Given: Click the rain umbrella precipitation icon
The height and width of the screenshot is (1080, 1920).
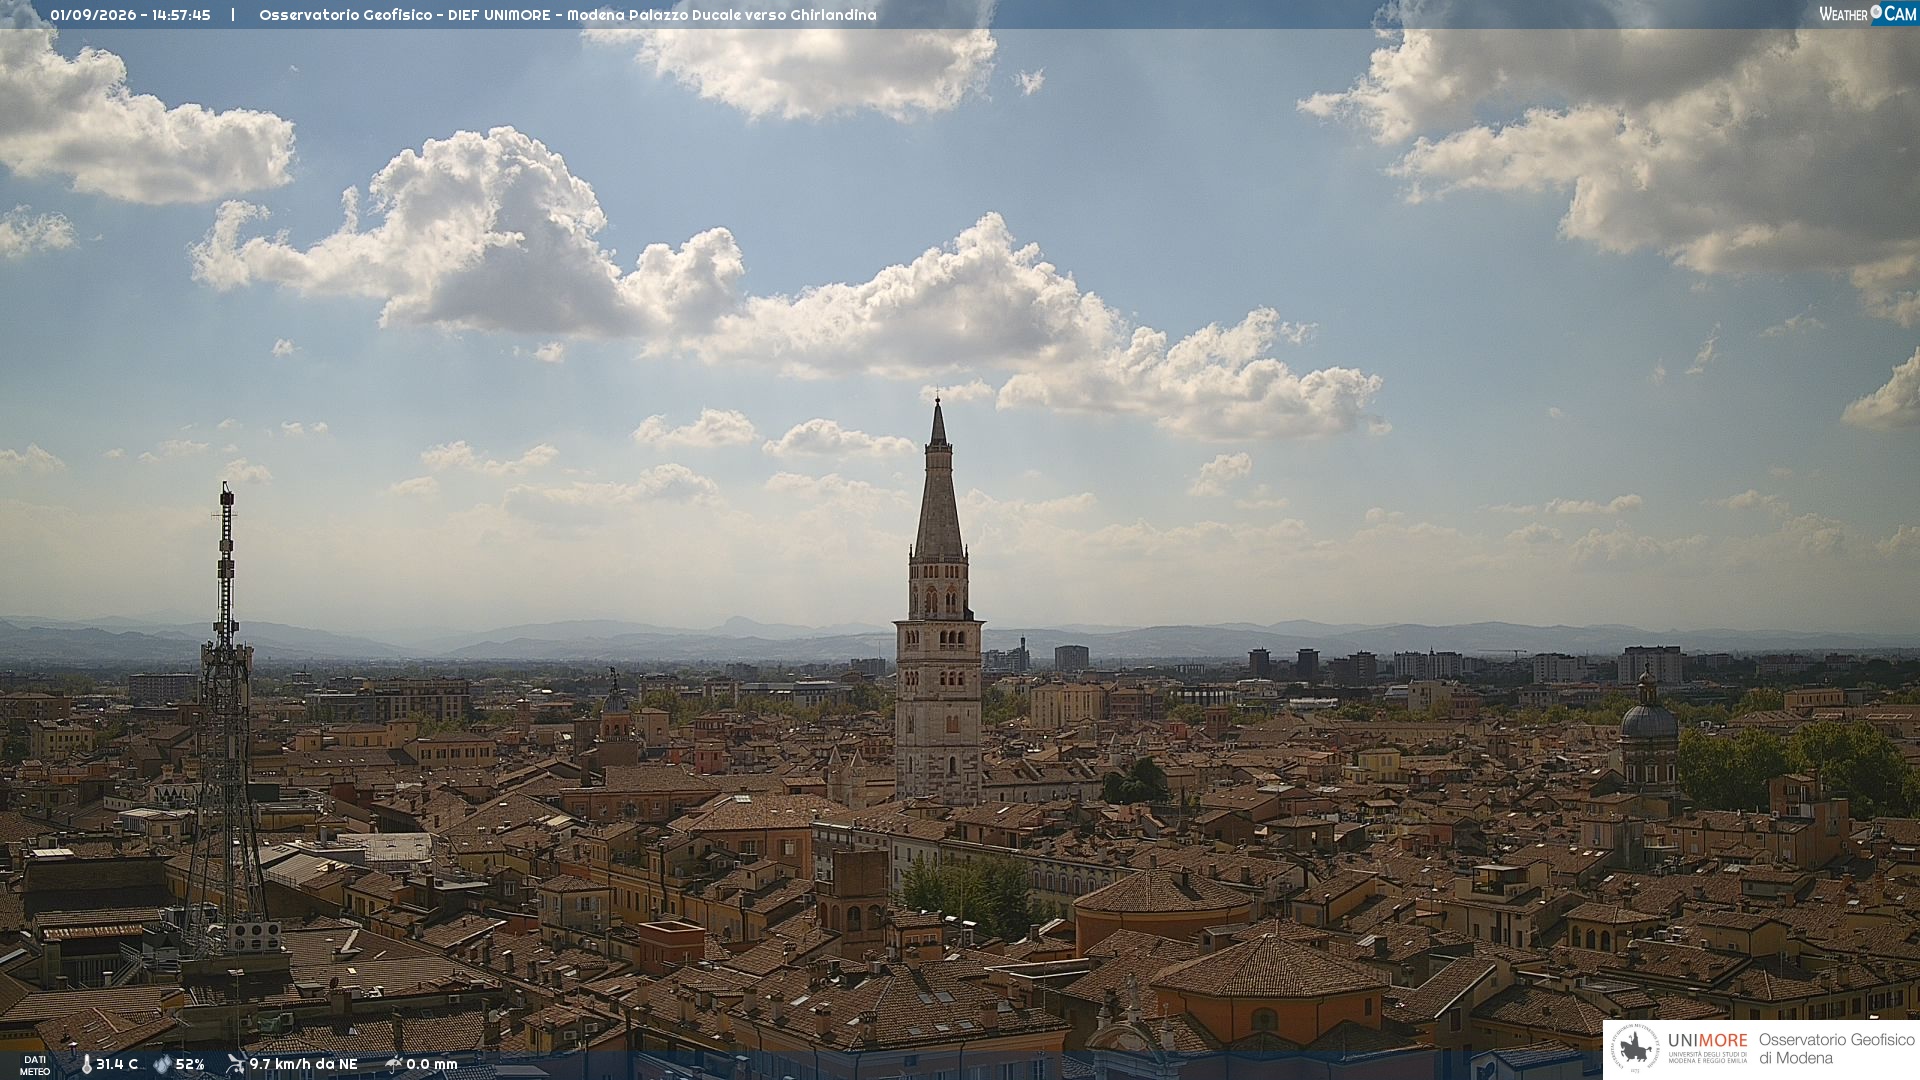Looking at the screenshot, I should (393, 1064).
